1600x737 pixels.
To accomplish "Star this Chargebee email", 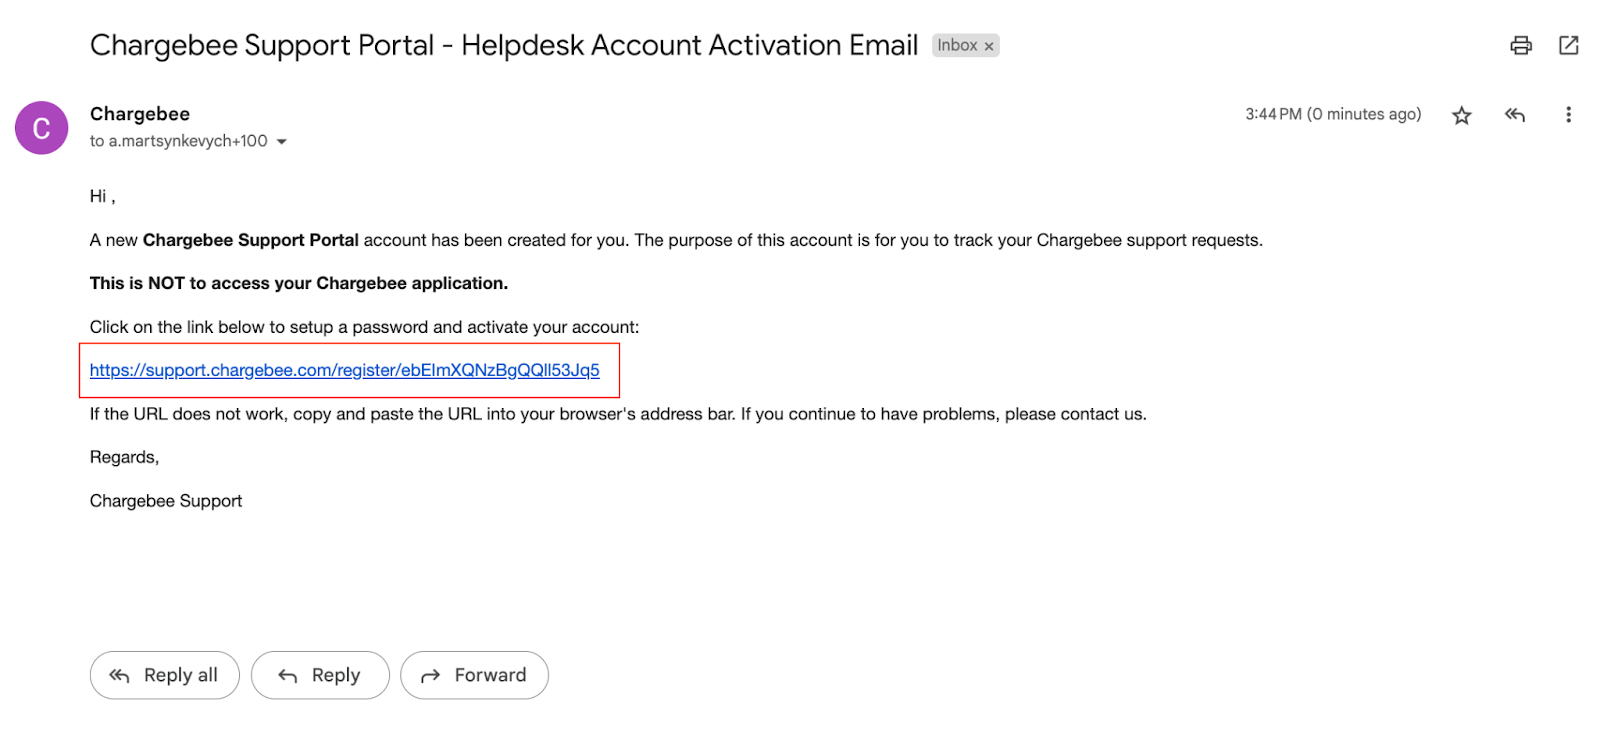I will click(x=1461, y=115).
